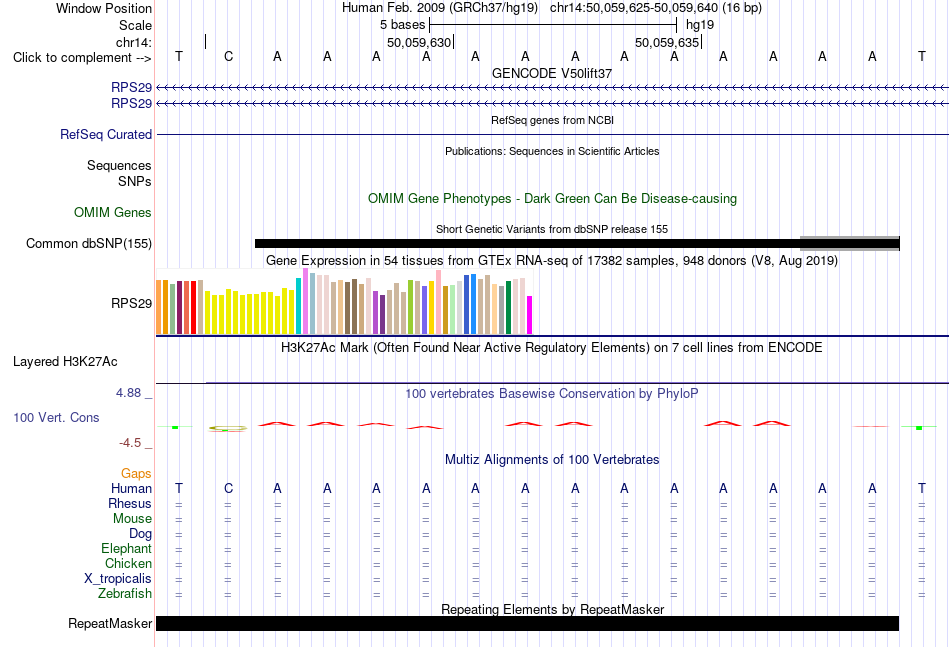
Task: Click the hg19 scale label
Action: click(700, 25)
